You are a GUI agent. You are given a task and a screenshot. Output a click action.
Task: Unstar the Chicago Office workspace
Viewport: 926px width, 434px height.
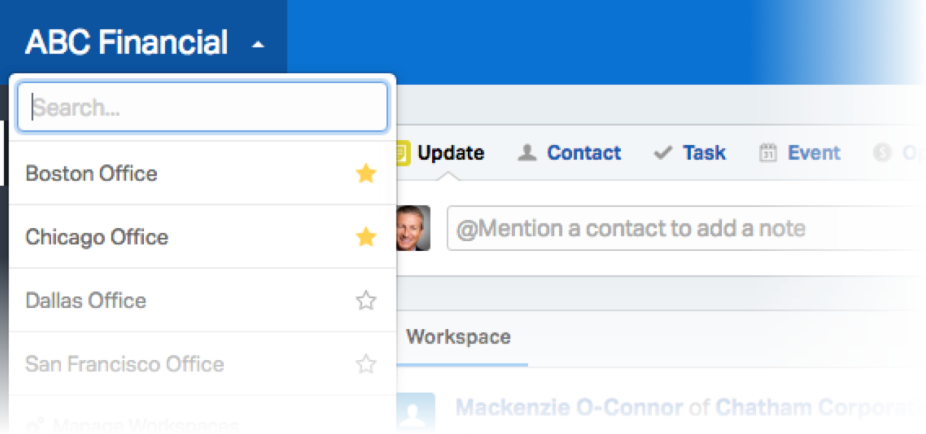click(x=366, y=237)
